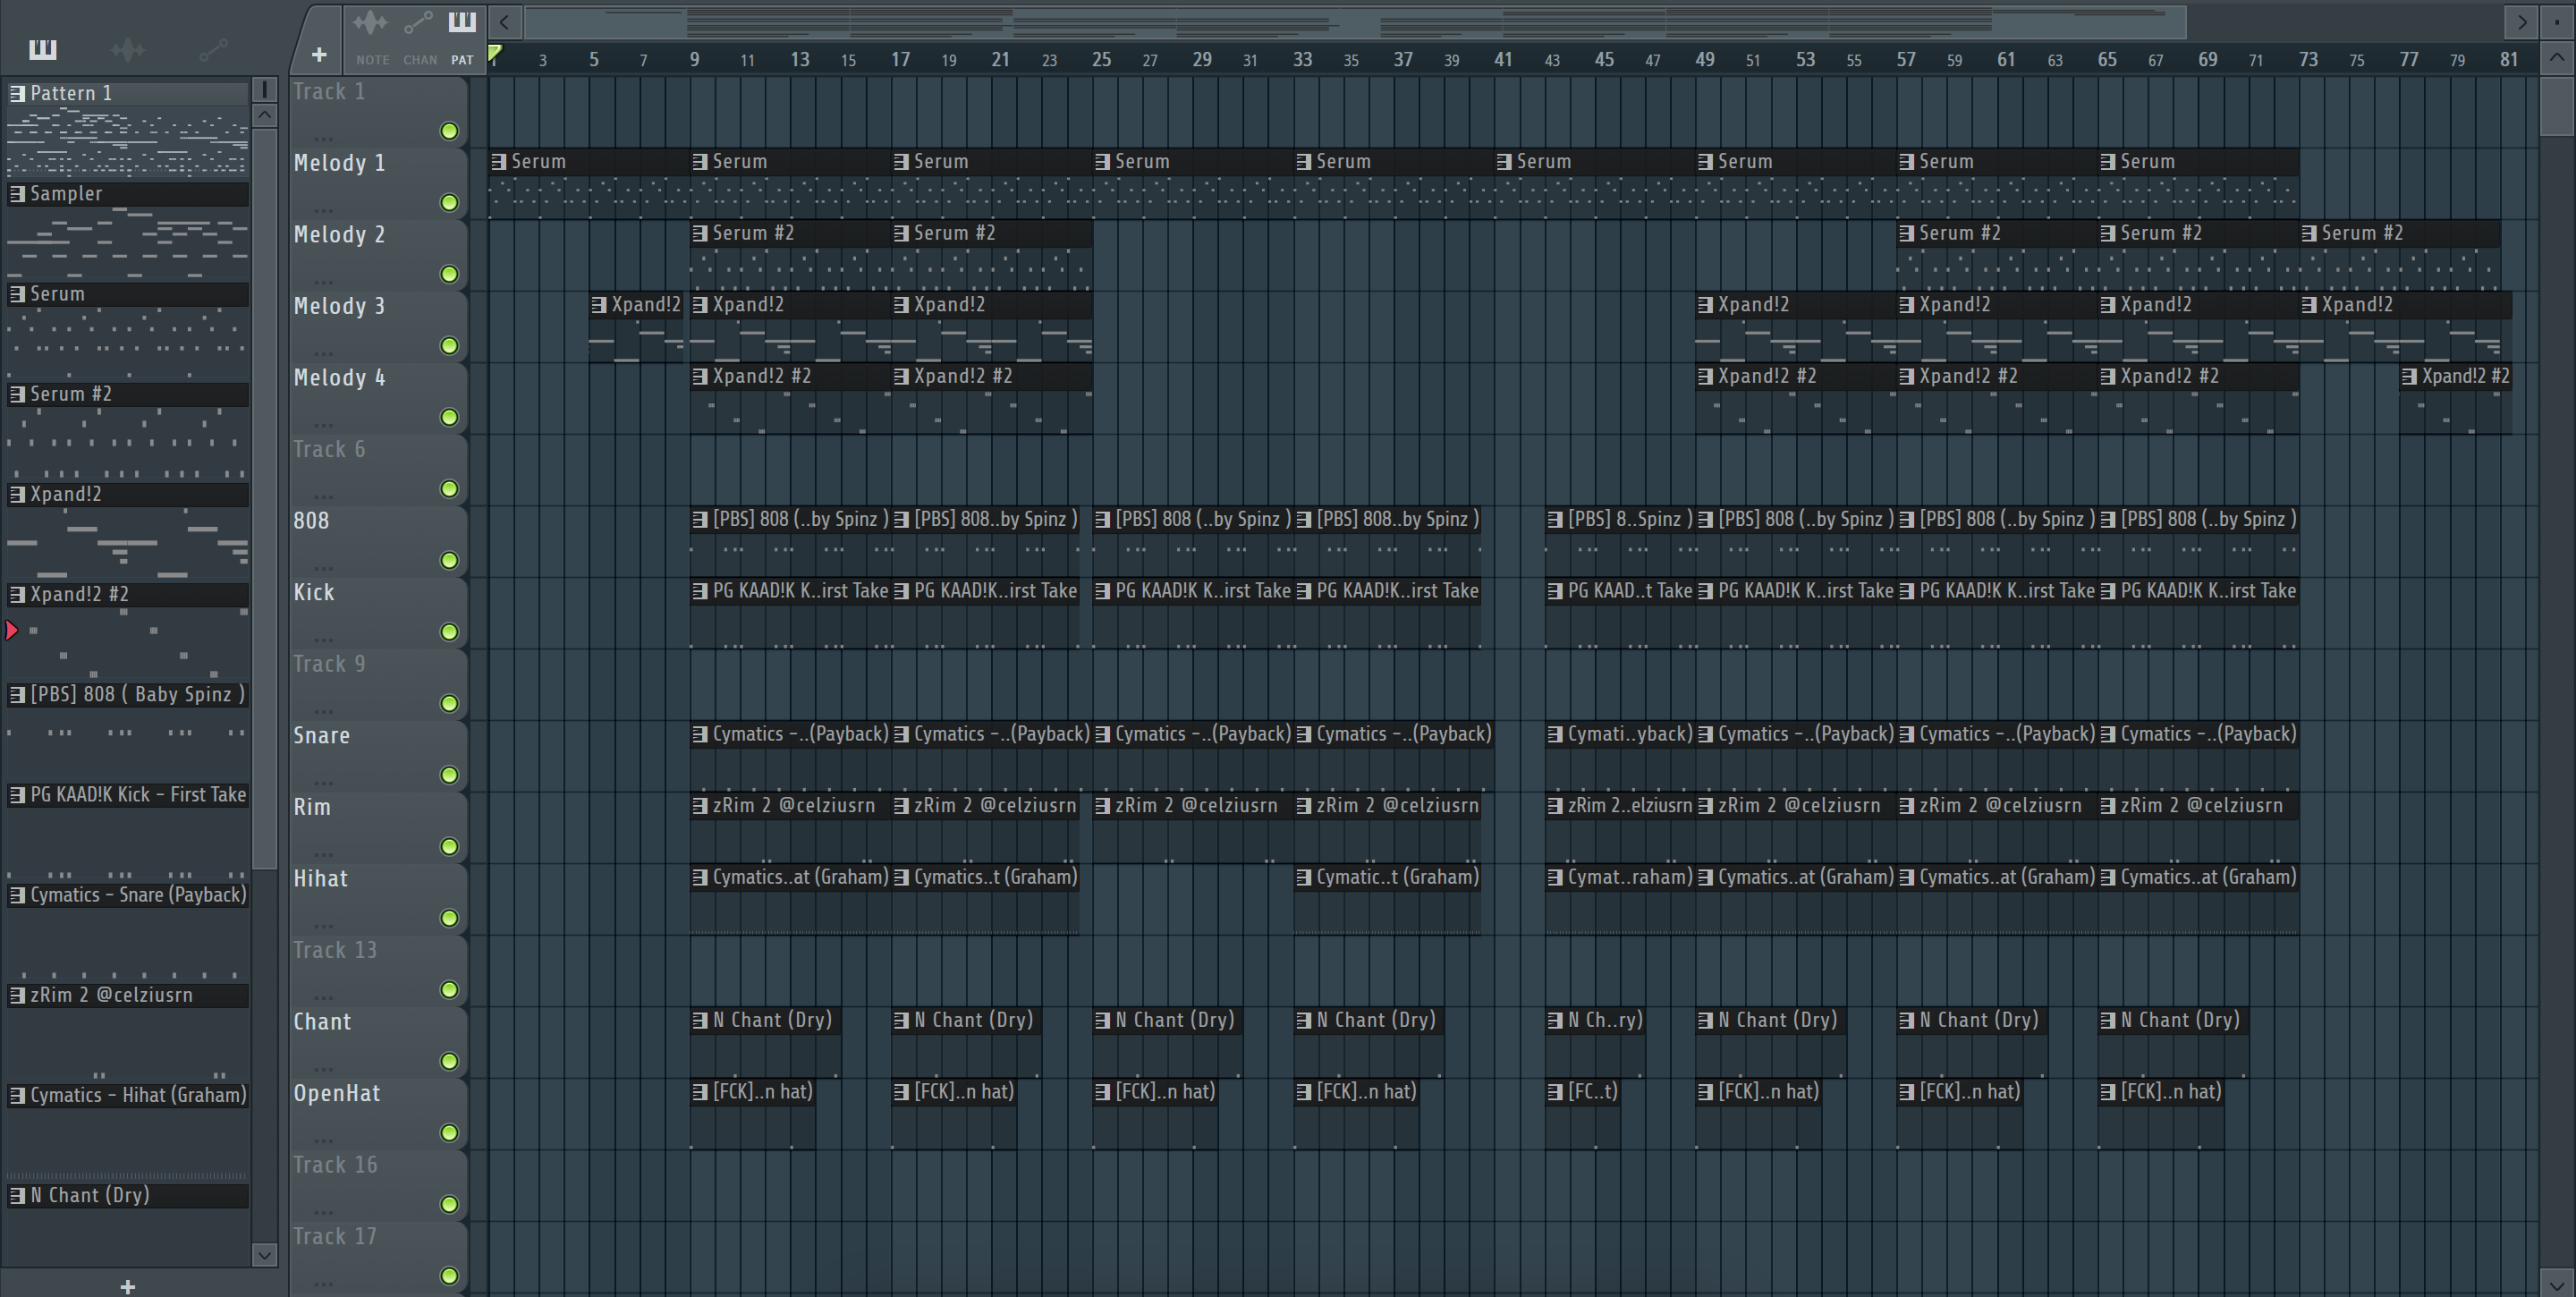The image size is (2576, 1297).
Task: Select the pattern picker piano icon
Action: coord(43,49)
